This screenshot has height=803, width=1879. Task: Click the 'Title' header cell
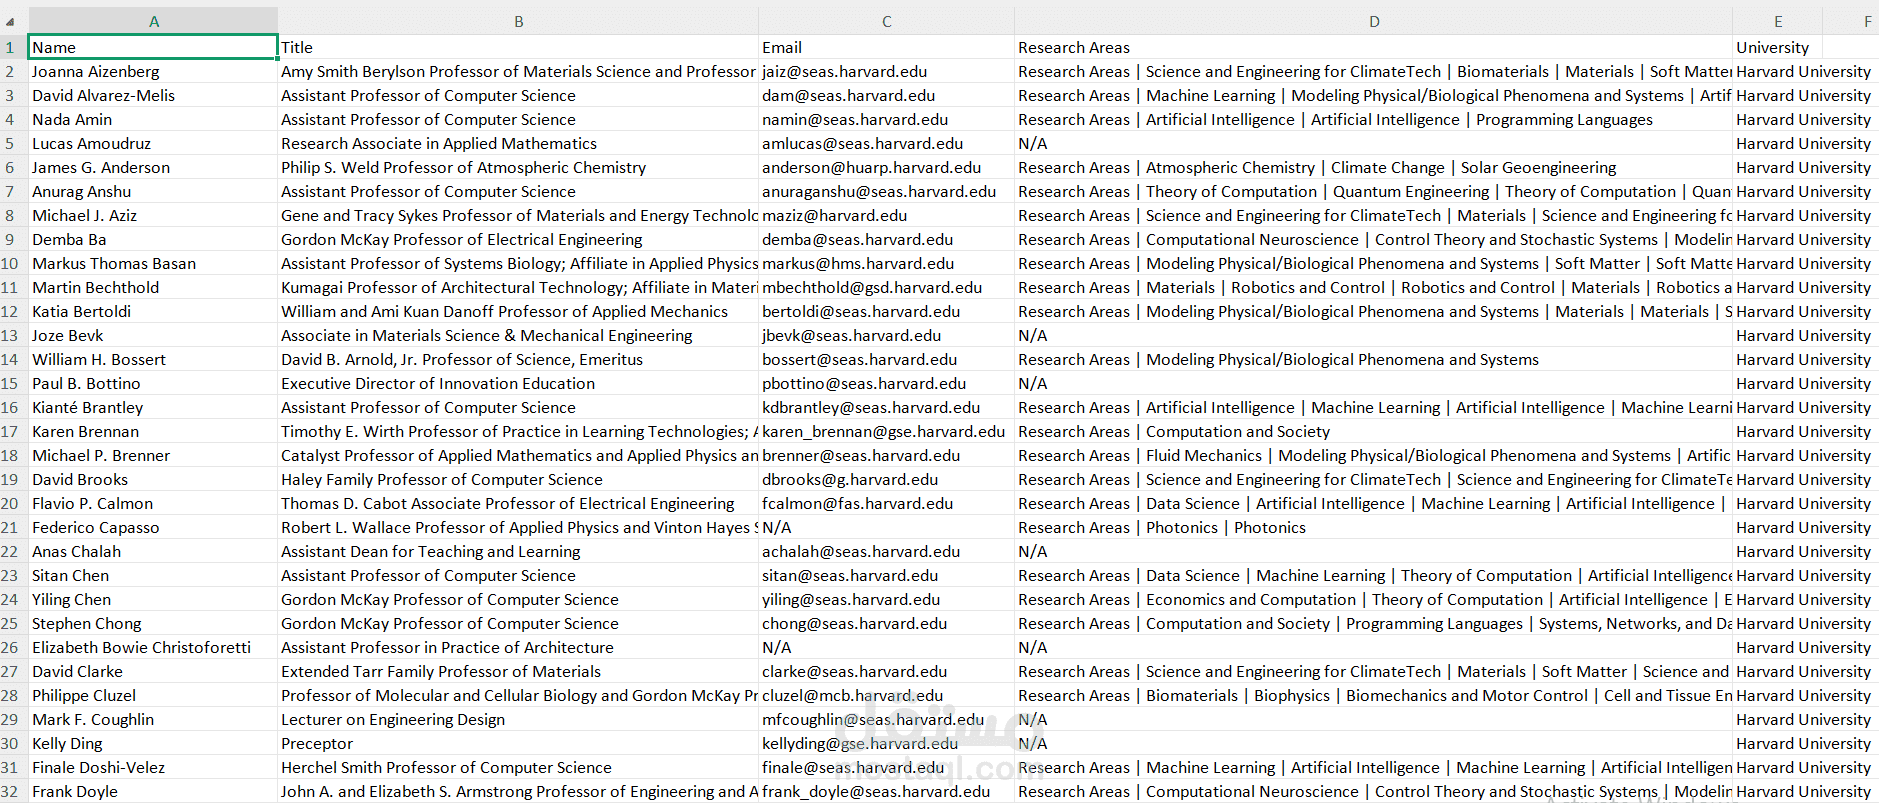tap(518, 47)
